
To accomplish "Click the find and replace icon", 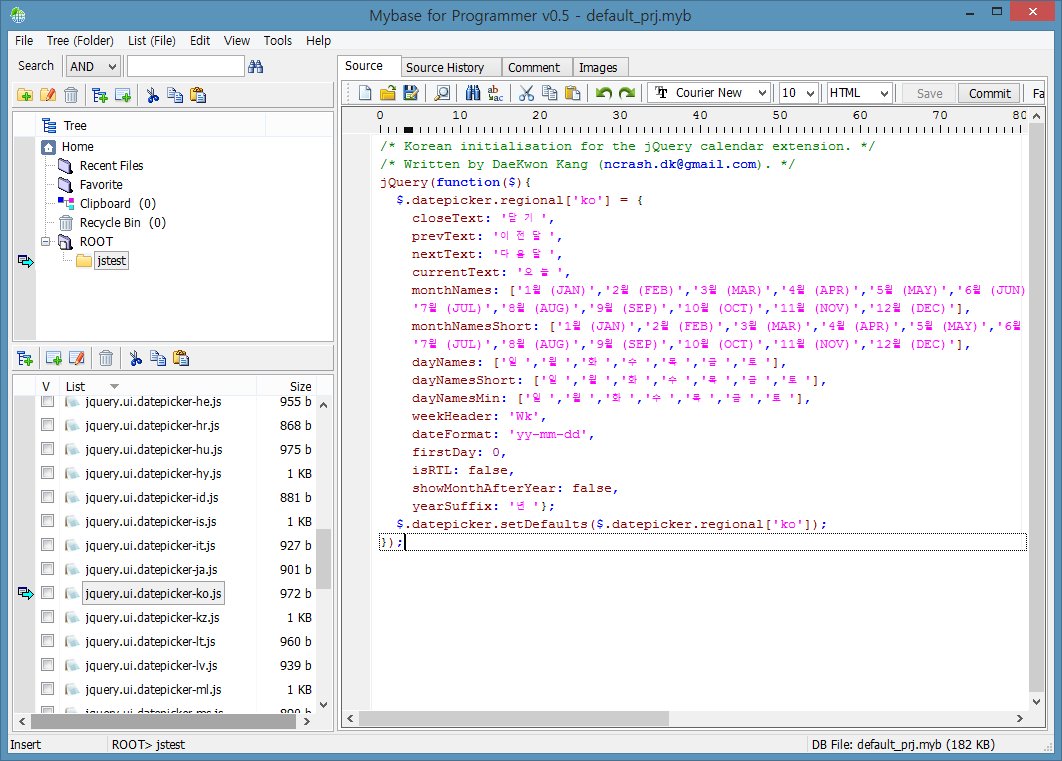I will 495,93.
